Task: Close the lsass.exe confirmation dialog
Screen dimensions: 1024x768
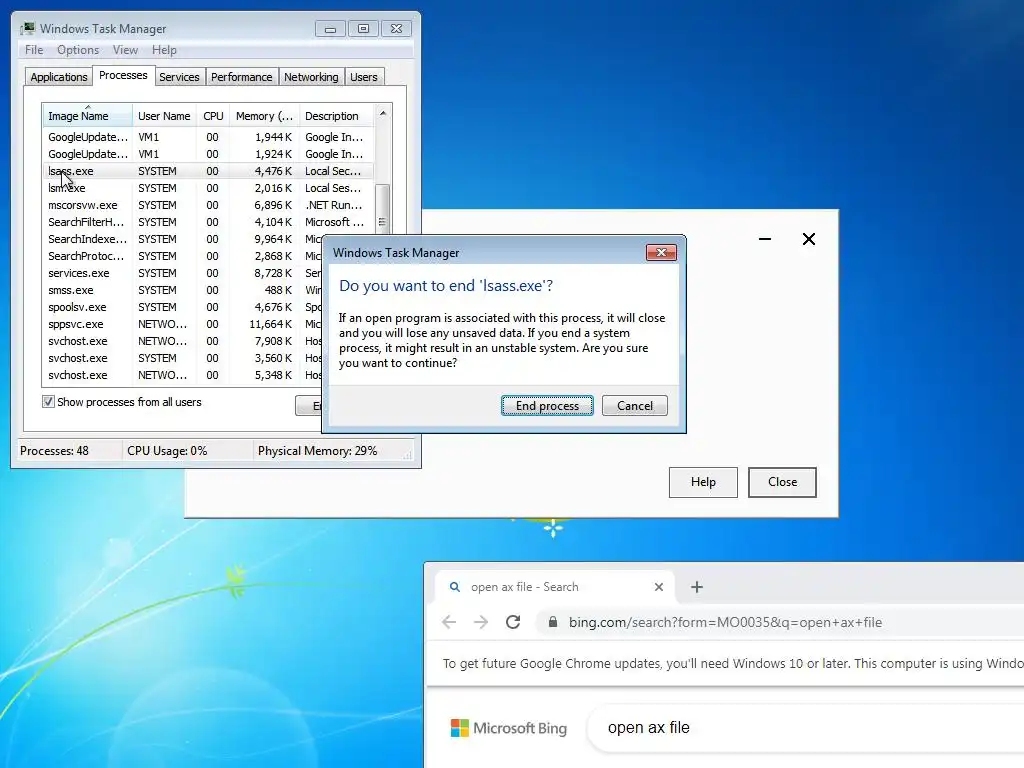Action: pos(661,253)
